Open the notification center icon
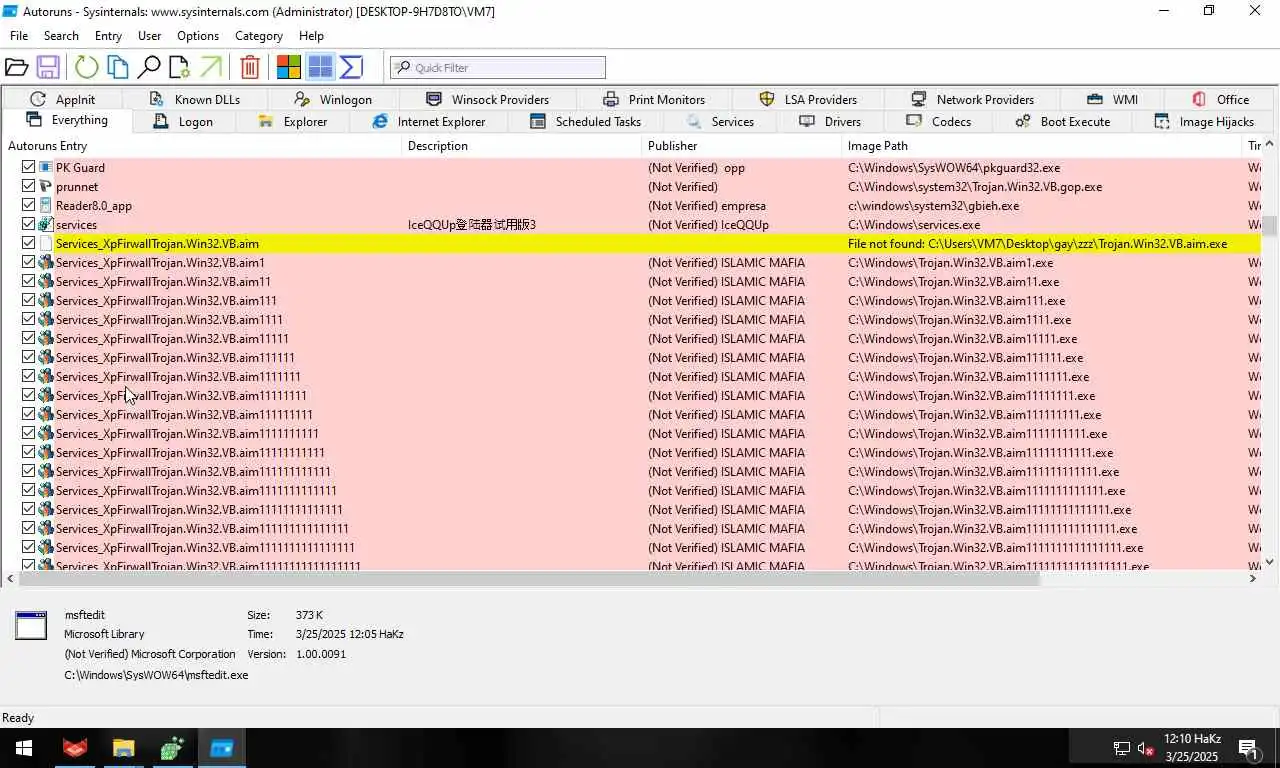 point(1249,748)
